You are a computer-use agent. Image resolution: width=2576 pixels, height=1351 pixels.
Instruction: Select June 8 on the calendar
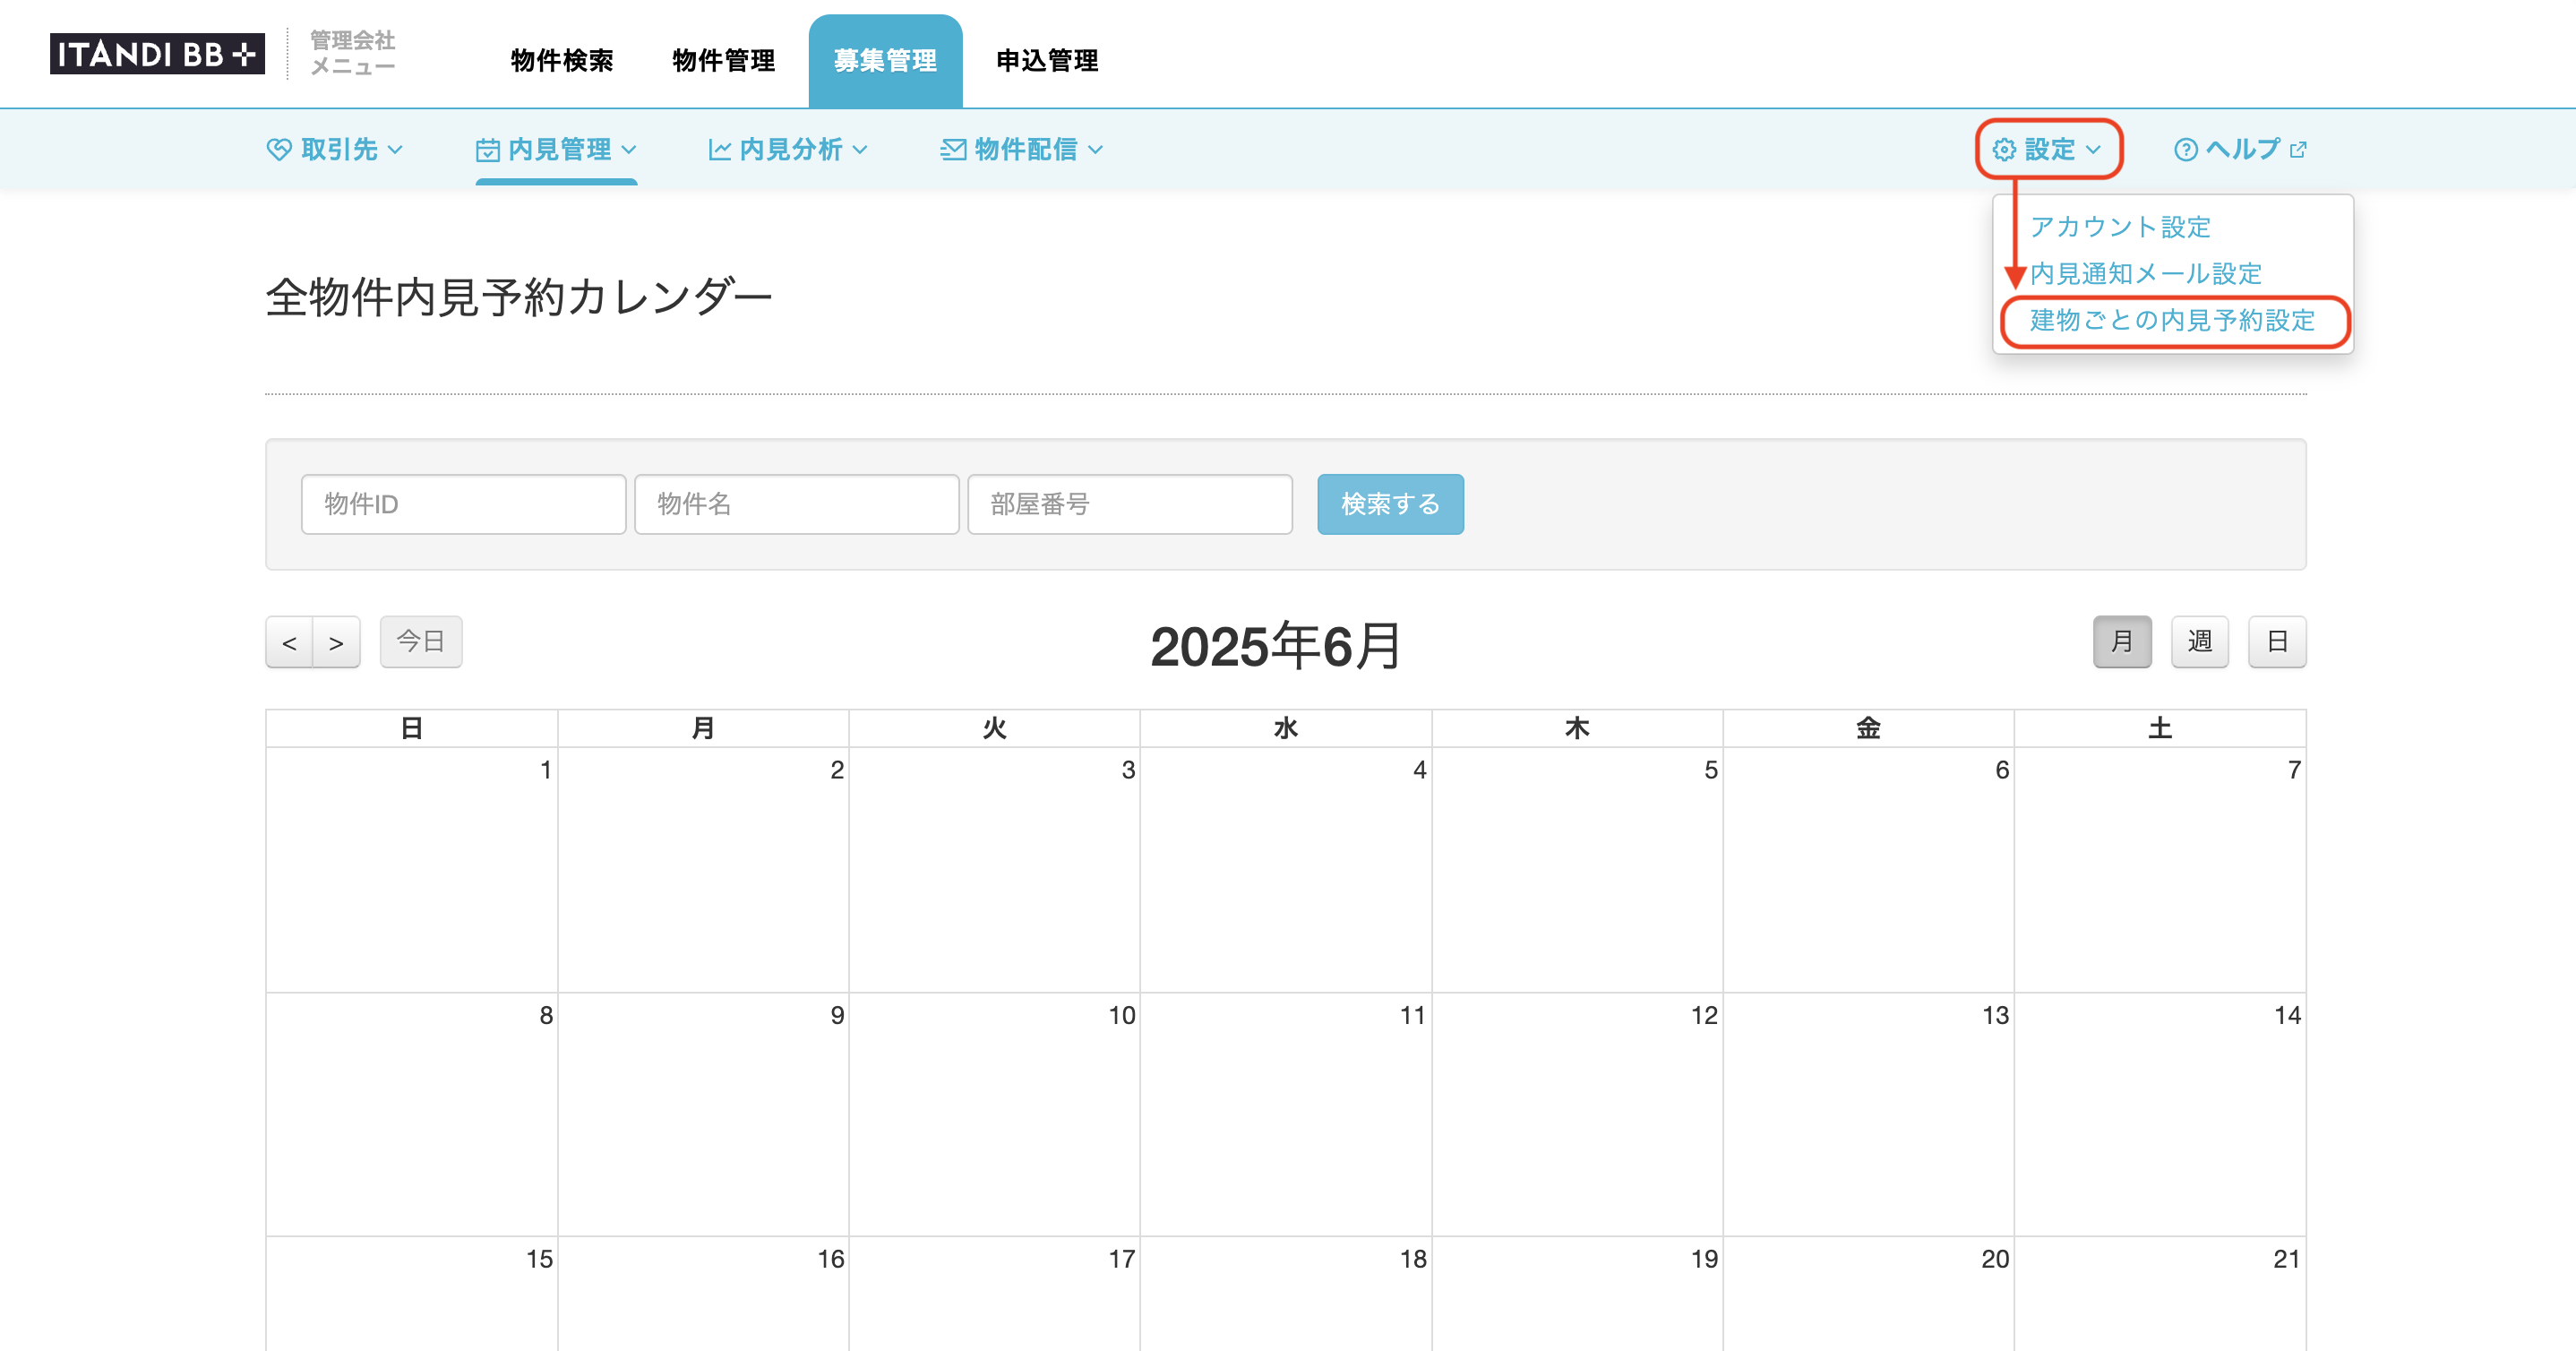pyautogui.click(x=412, y=1114)
